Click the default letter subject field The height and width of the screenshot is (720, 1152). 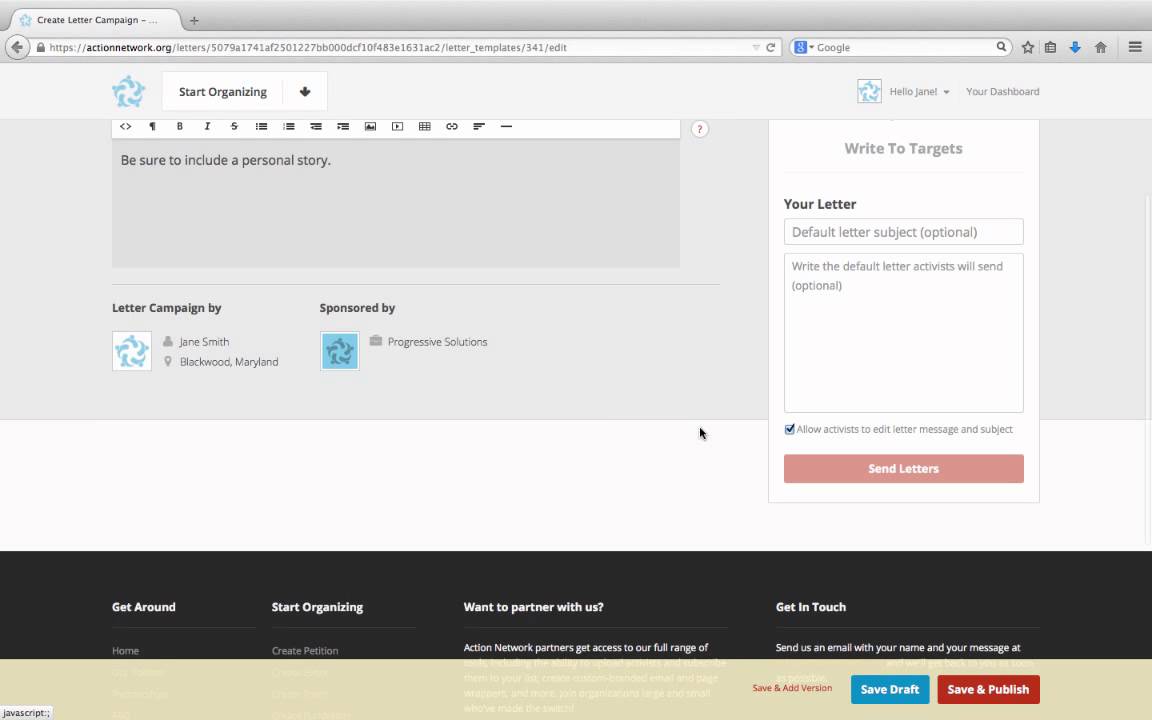click(x=903, y=232)
